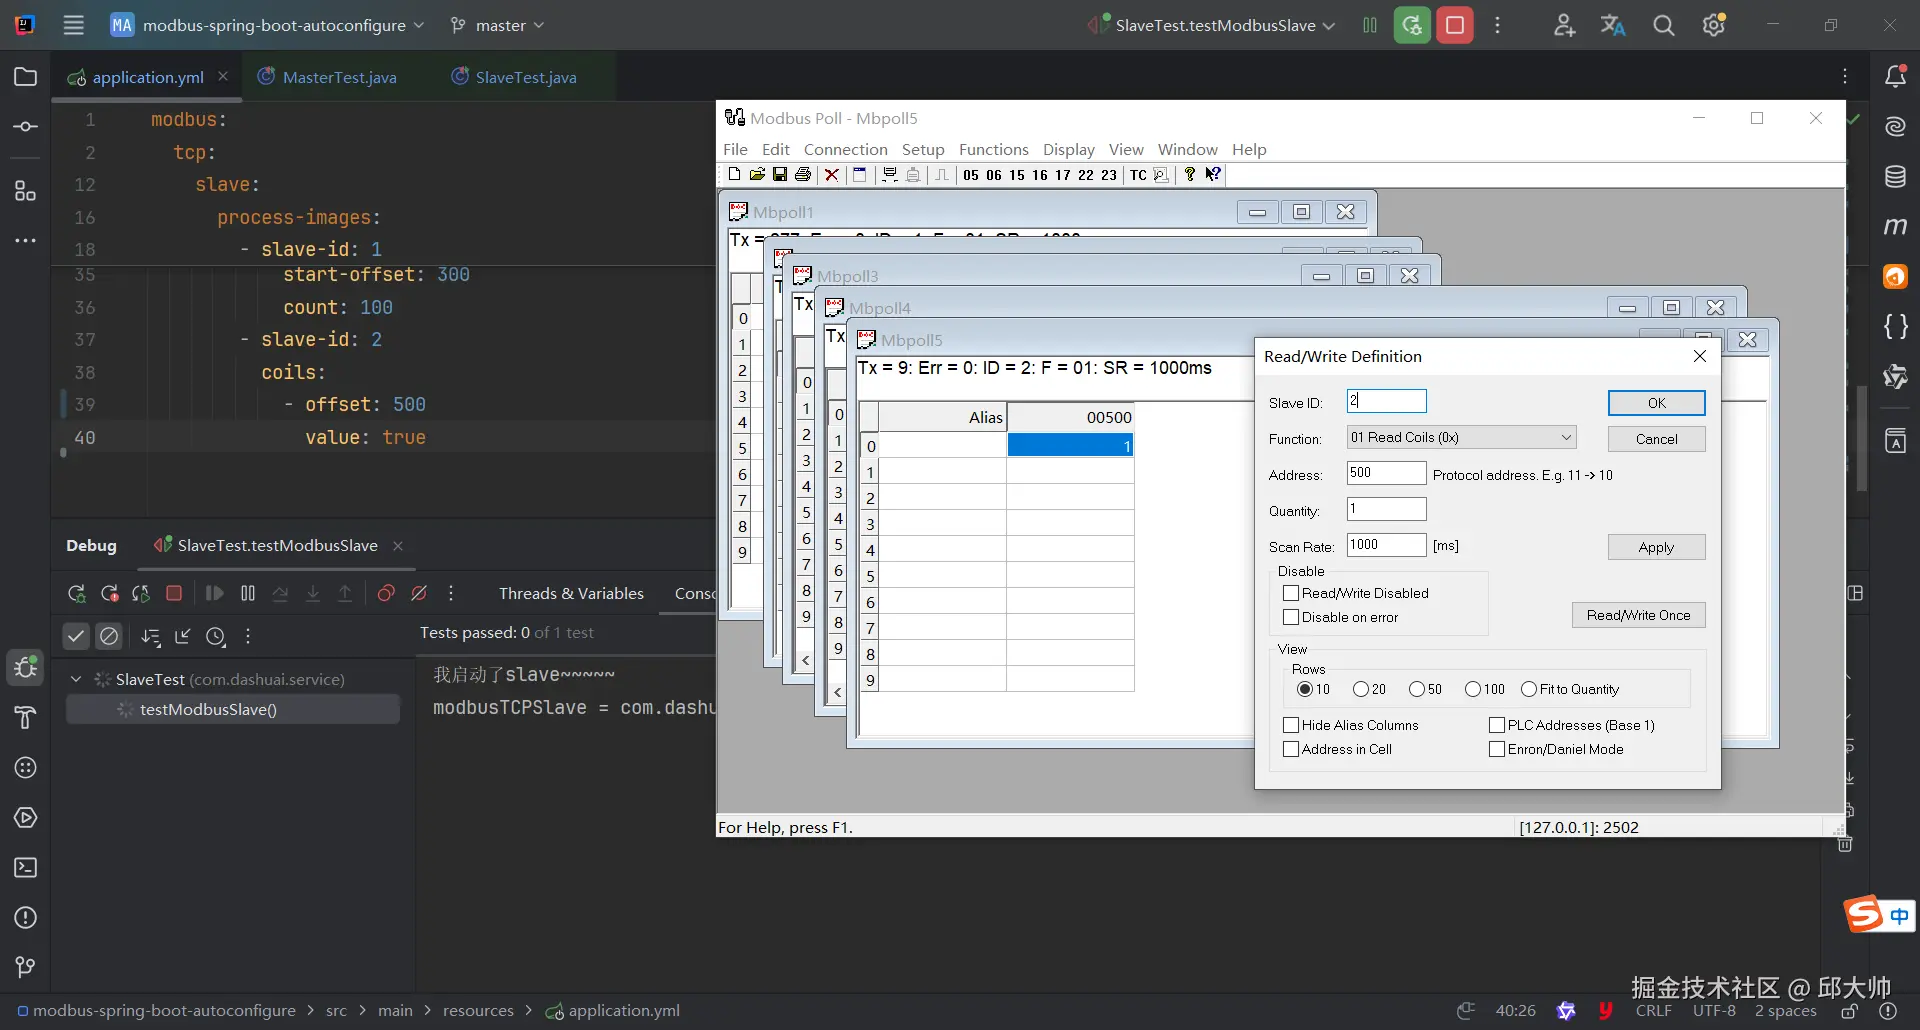Screen dimensions: 1920x1030
Task: Open the Terminal tool window
Action: coord(26,868)
